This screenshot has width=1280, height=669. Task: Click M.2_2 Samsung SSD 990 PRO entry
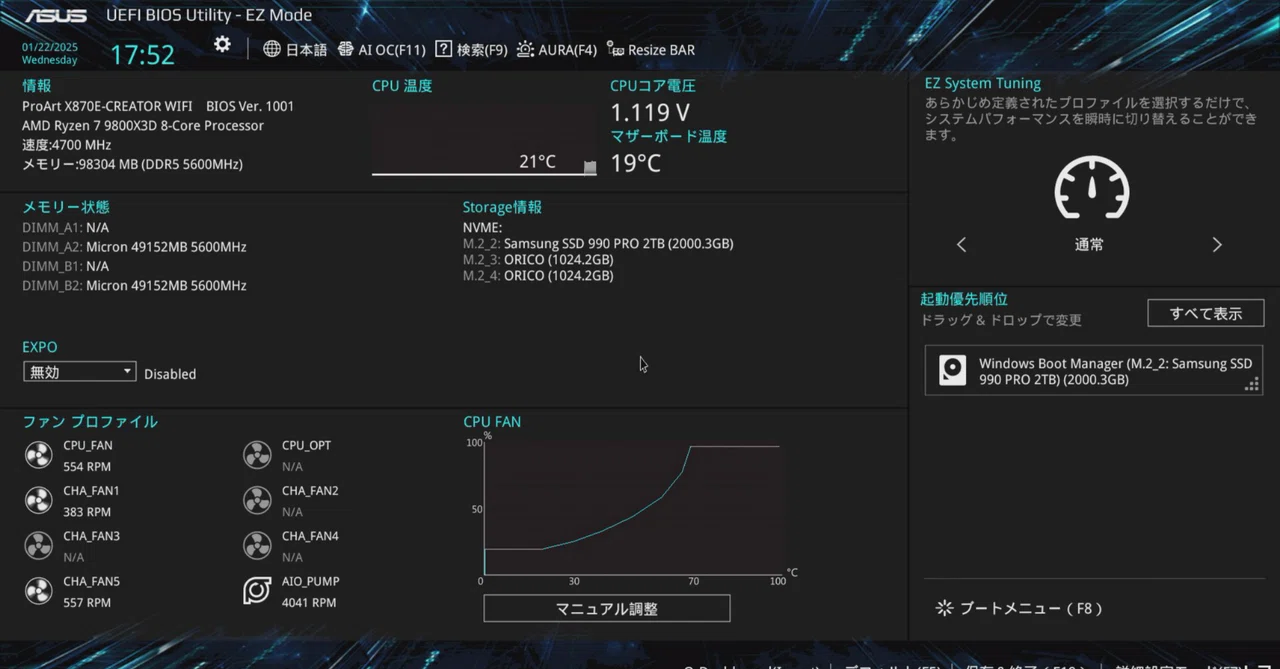tap(598, 244)
